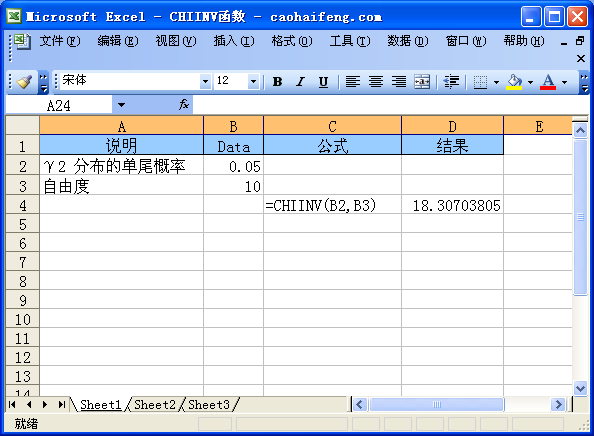Go to last sheet navigation arrow
Viewport: 594px width, 436px height.
click(x=62, y=405)
